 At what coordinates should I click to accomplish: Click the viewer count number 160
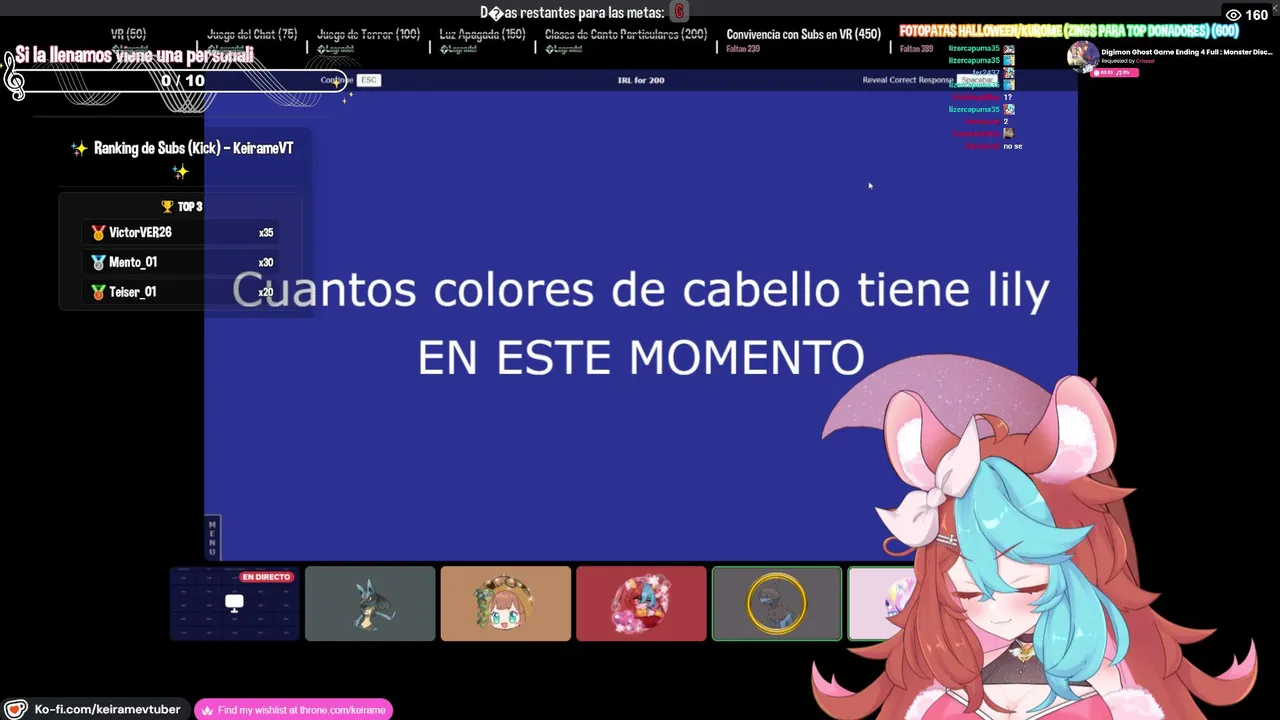[x=1257, y=15]
